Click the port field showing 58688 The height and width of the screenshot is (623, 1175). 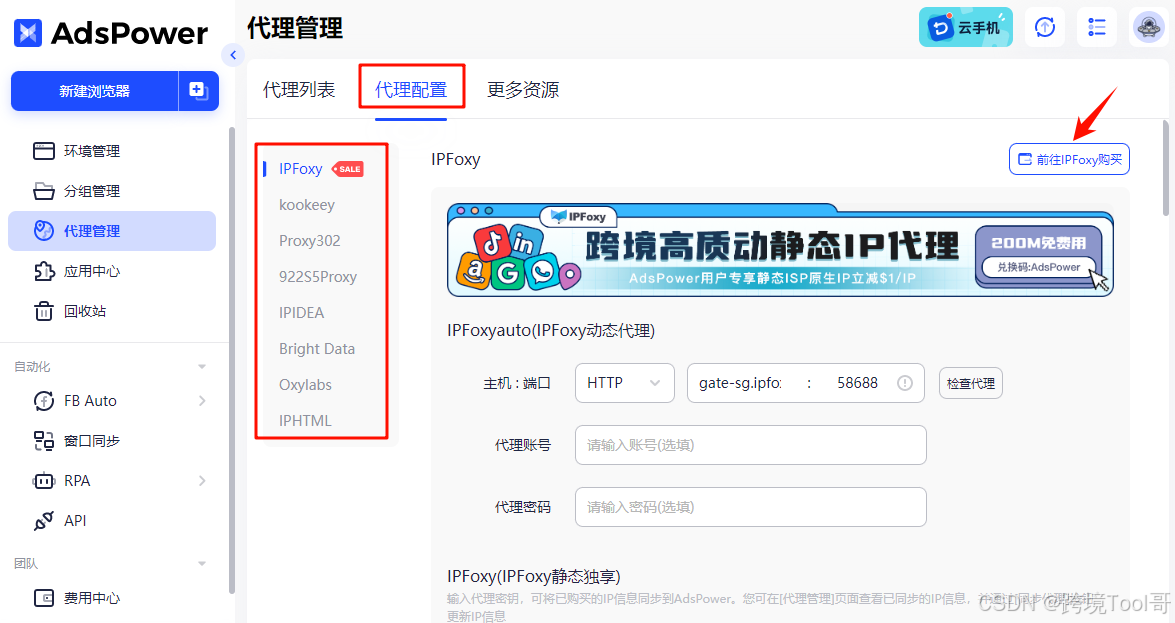[x=857, y=383]
